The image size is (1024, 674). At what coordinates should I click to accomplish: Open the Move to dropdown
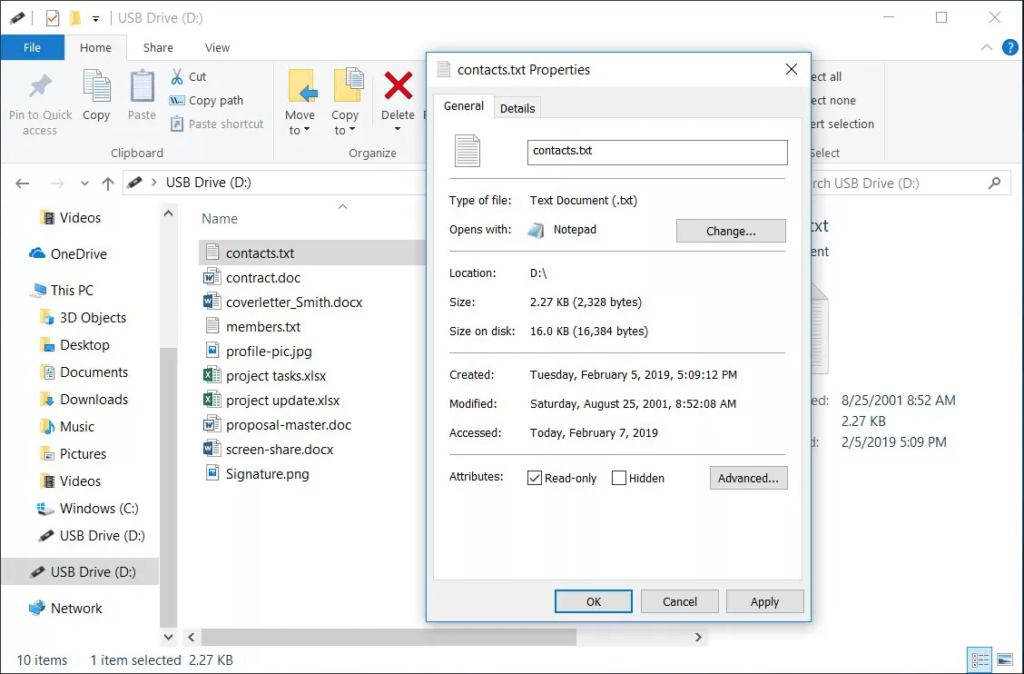[300, 123]
